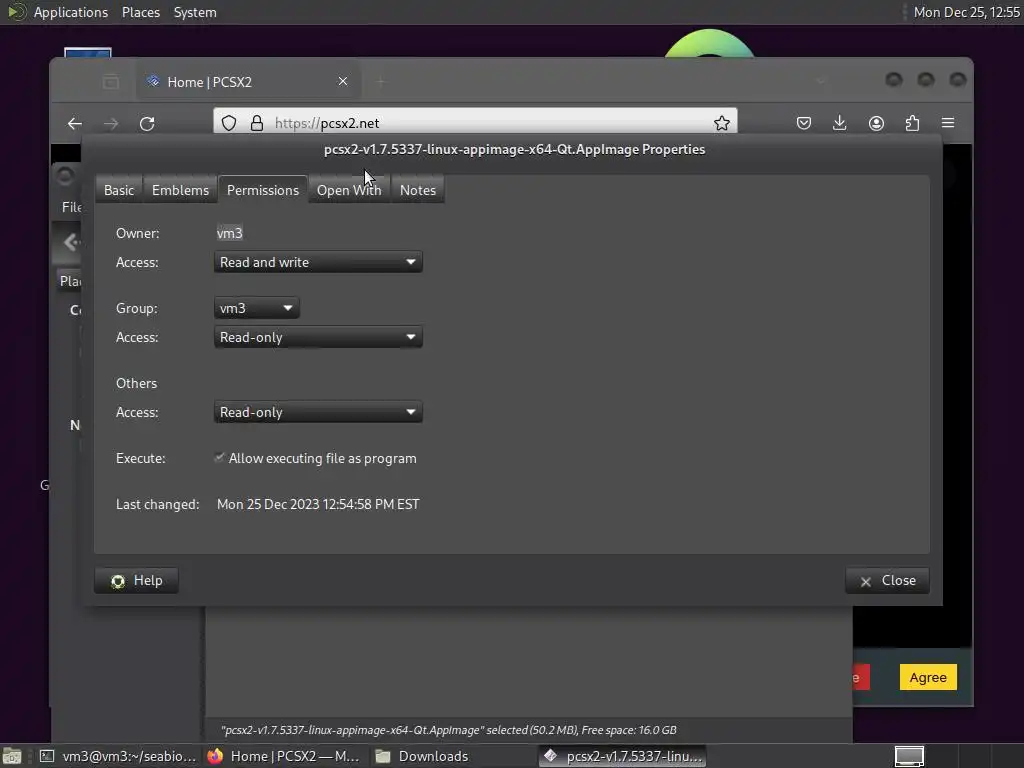Screen dimensions: 1024x768
Task: Switch to Firefox Home | PCSX2 in taskbar
Action: click(284, 756)
